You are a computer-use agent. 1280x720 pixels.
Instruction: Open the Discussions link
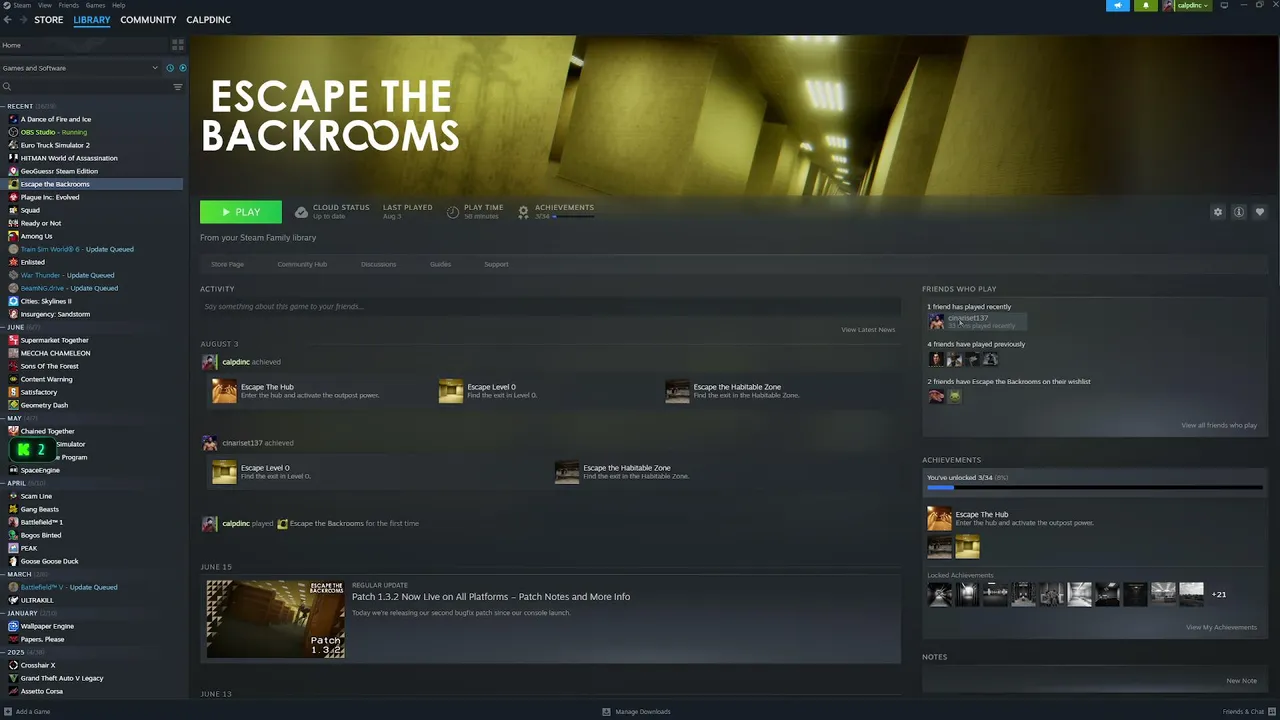tap(379, 264)
